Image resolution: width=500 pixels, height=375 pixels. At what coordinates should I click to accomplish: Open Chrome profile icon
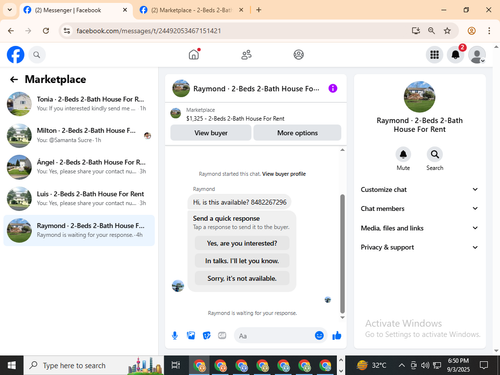471,31
